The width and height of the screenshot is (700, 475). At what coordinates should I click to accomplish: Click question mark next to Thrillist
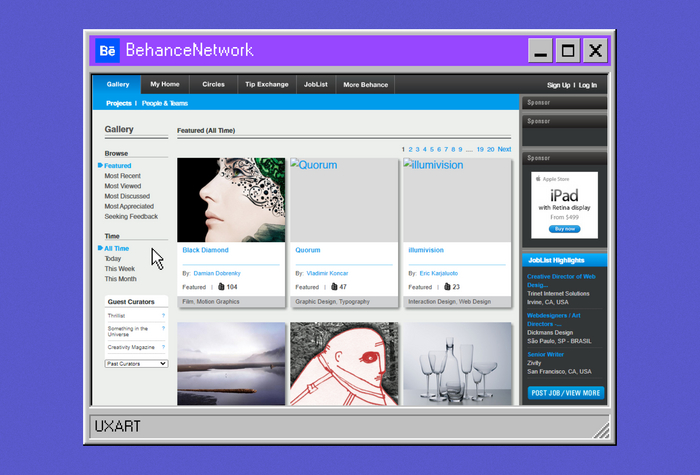coord(163,316)
